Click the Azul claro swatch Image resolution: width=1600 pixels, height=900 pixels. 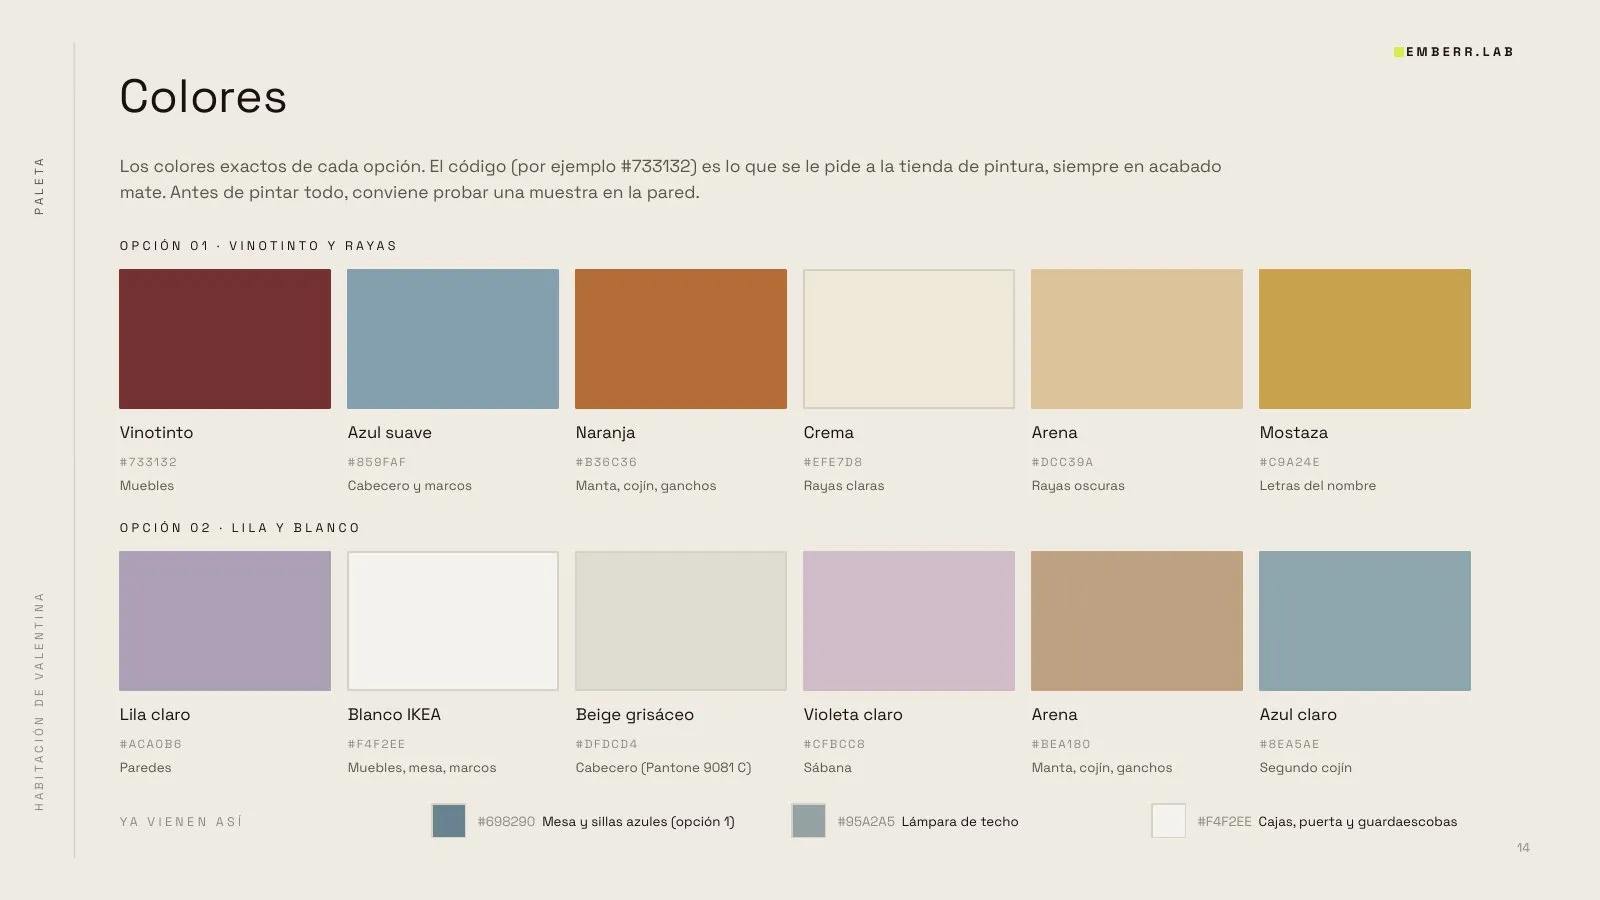1365,621
